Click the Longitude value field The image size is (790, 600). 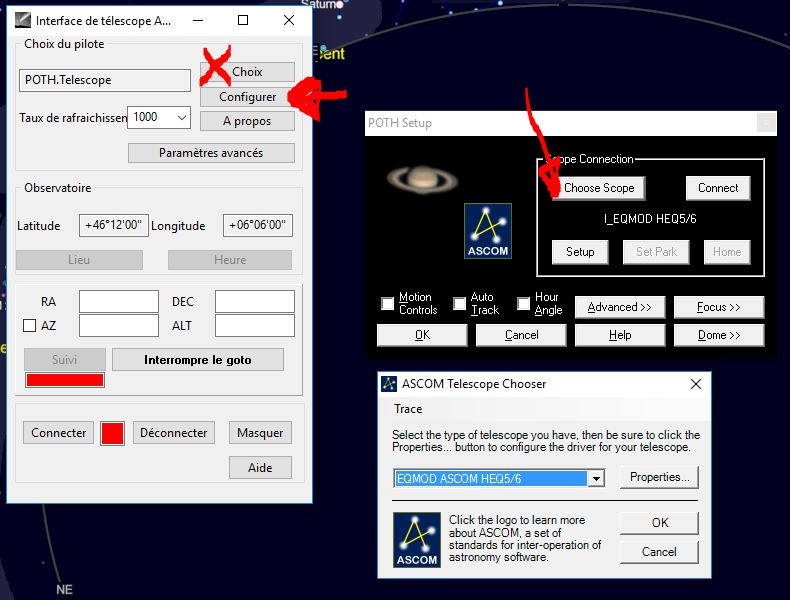coord(258,225)
